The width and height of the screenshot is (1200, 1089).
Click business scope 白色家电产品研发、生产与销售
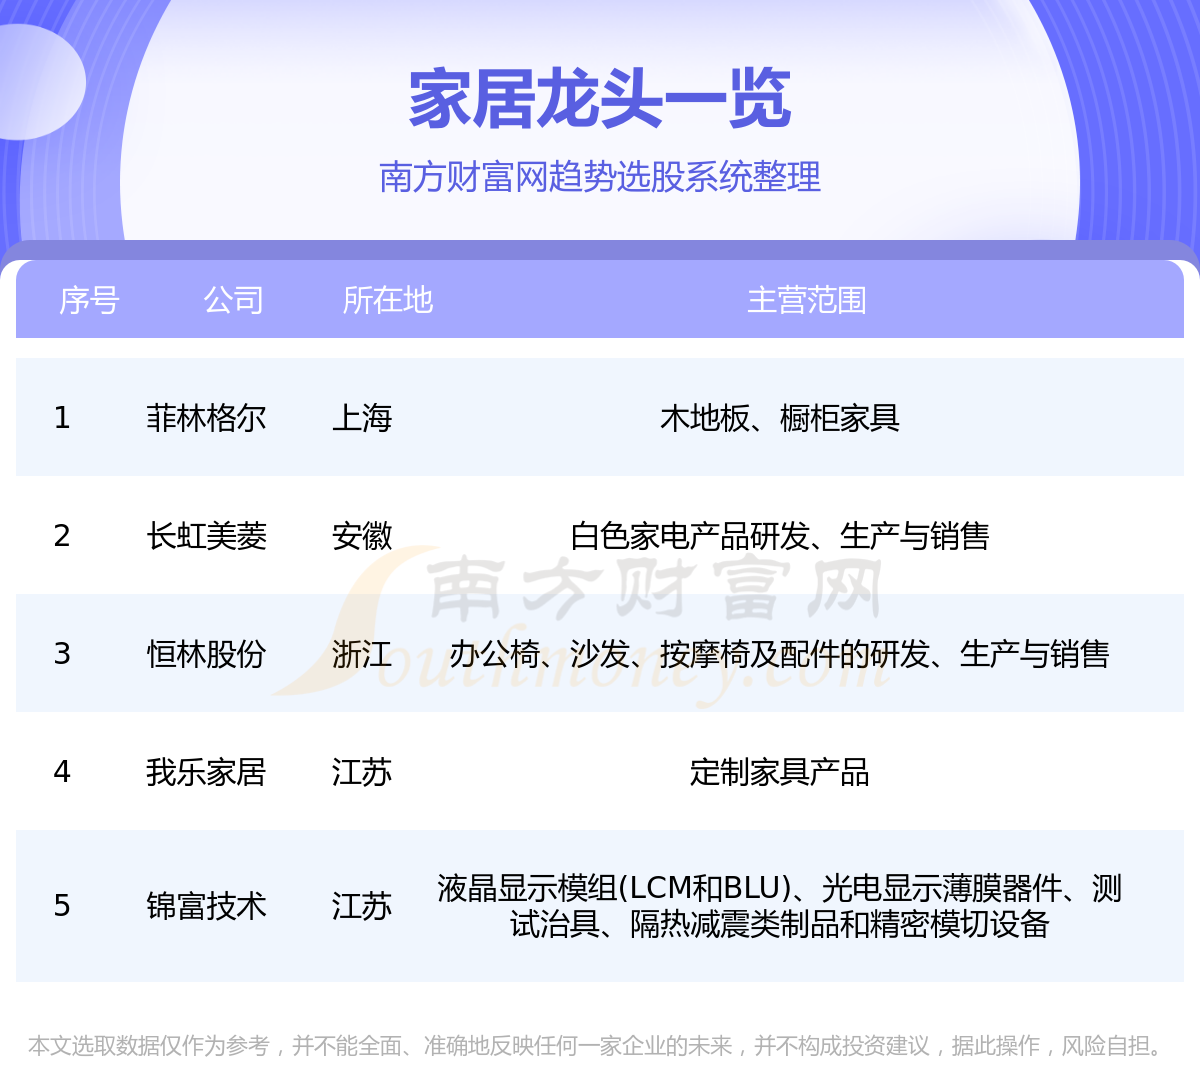point(780,535)
